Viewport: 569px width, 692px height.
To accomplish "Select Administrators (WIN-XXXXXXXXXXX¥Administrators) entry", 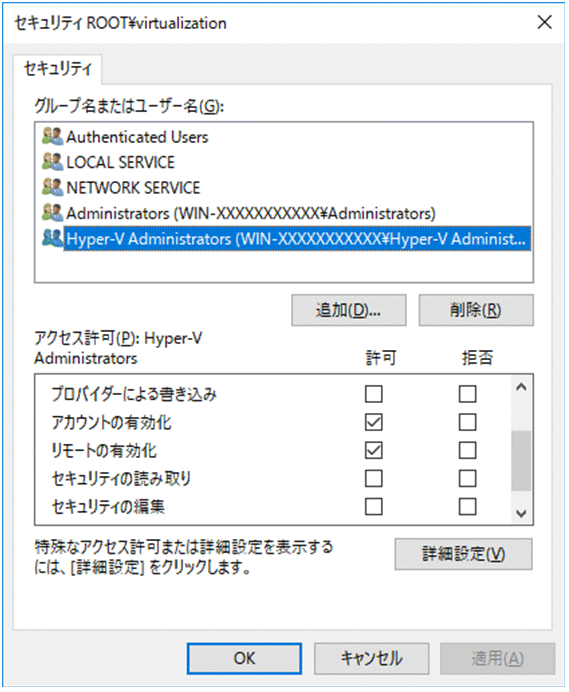I will tap(251, 214).
